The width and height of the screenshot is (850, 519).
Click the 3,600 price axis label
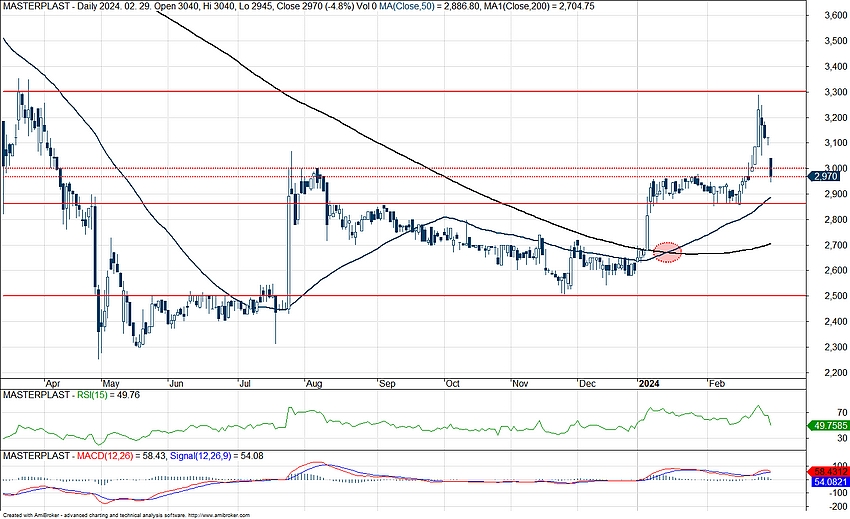834,15
